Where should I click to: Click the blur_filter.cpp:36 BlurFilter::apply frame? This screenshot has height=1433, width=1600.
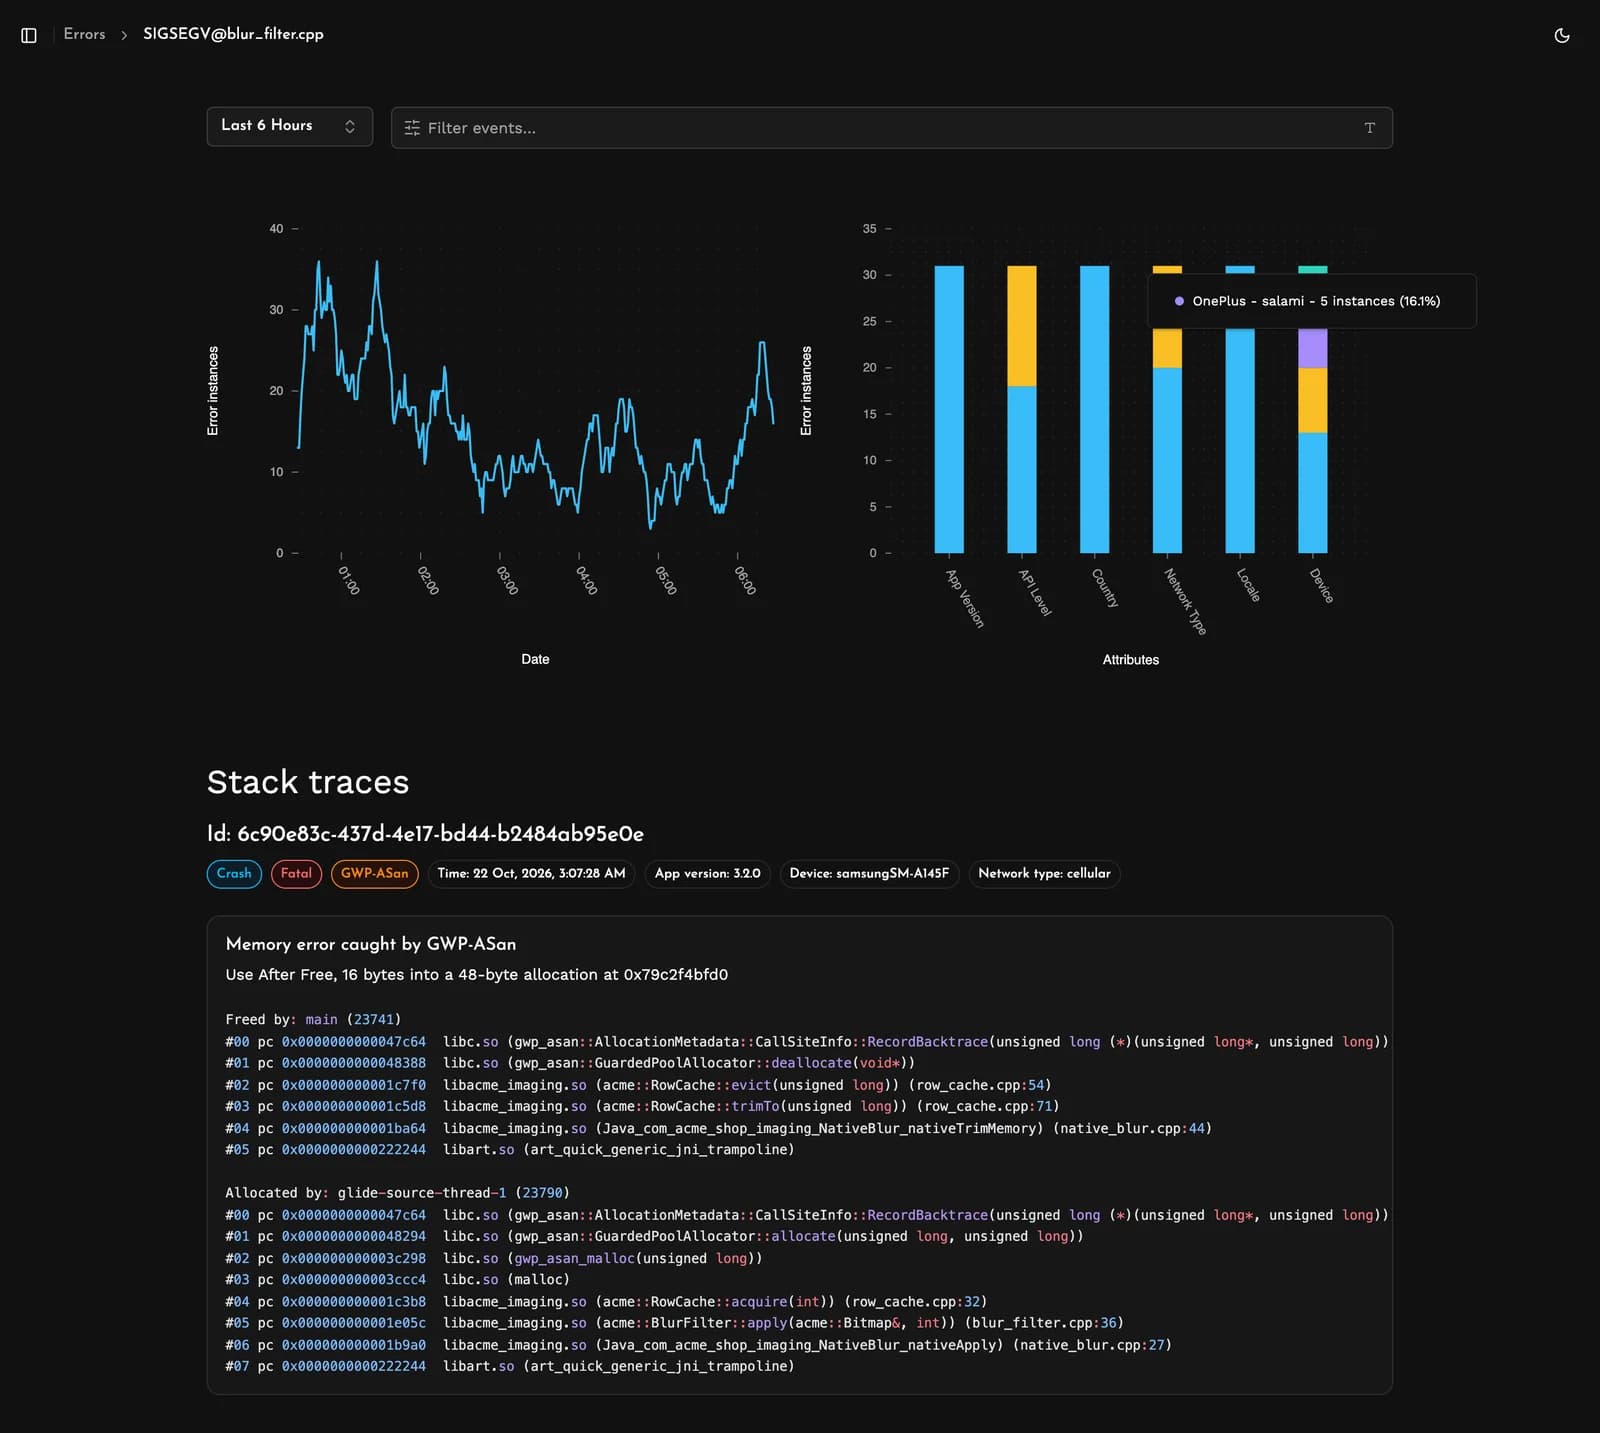click(x=674, y=1323)
